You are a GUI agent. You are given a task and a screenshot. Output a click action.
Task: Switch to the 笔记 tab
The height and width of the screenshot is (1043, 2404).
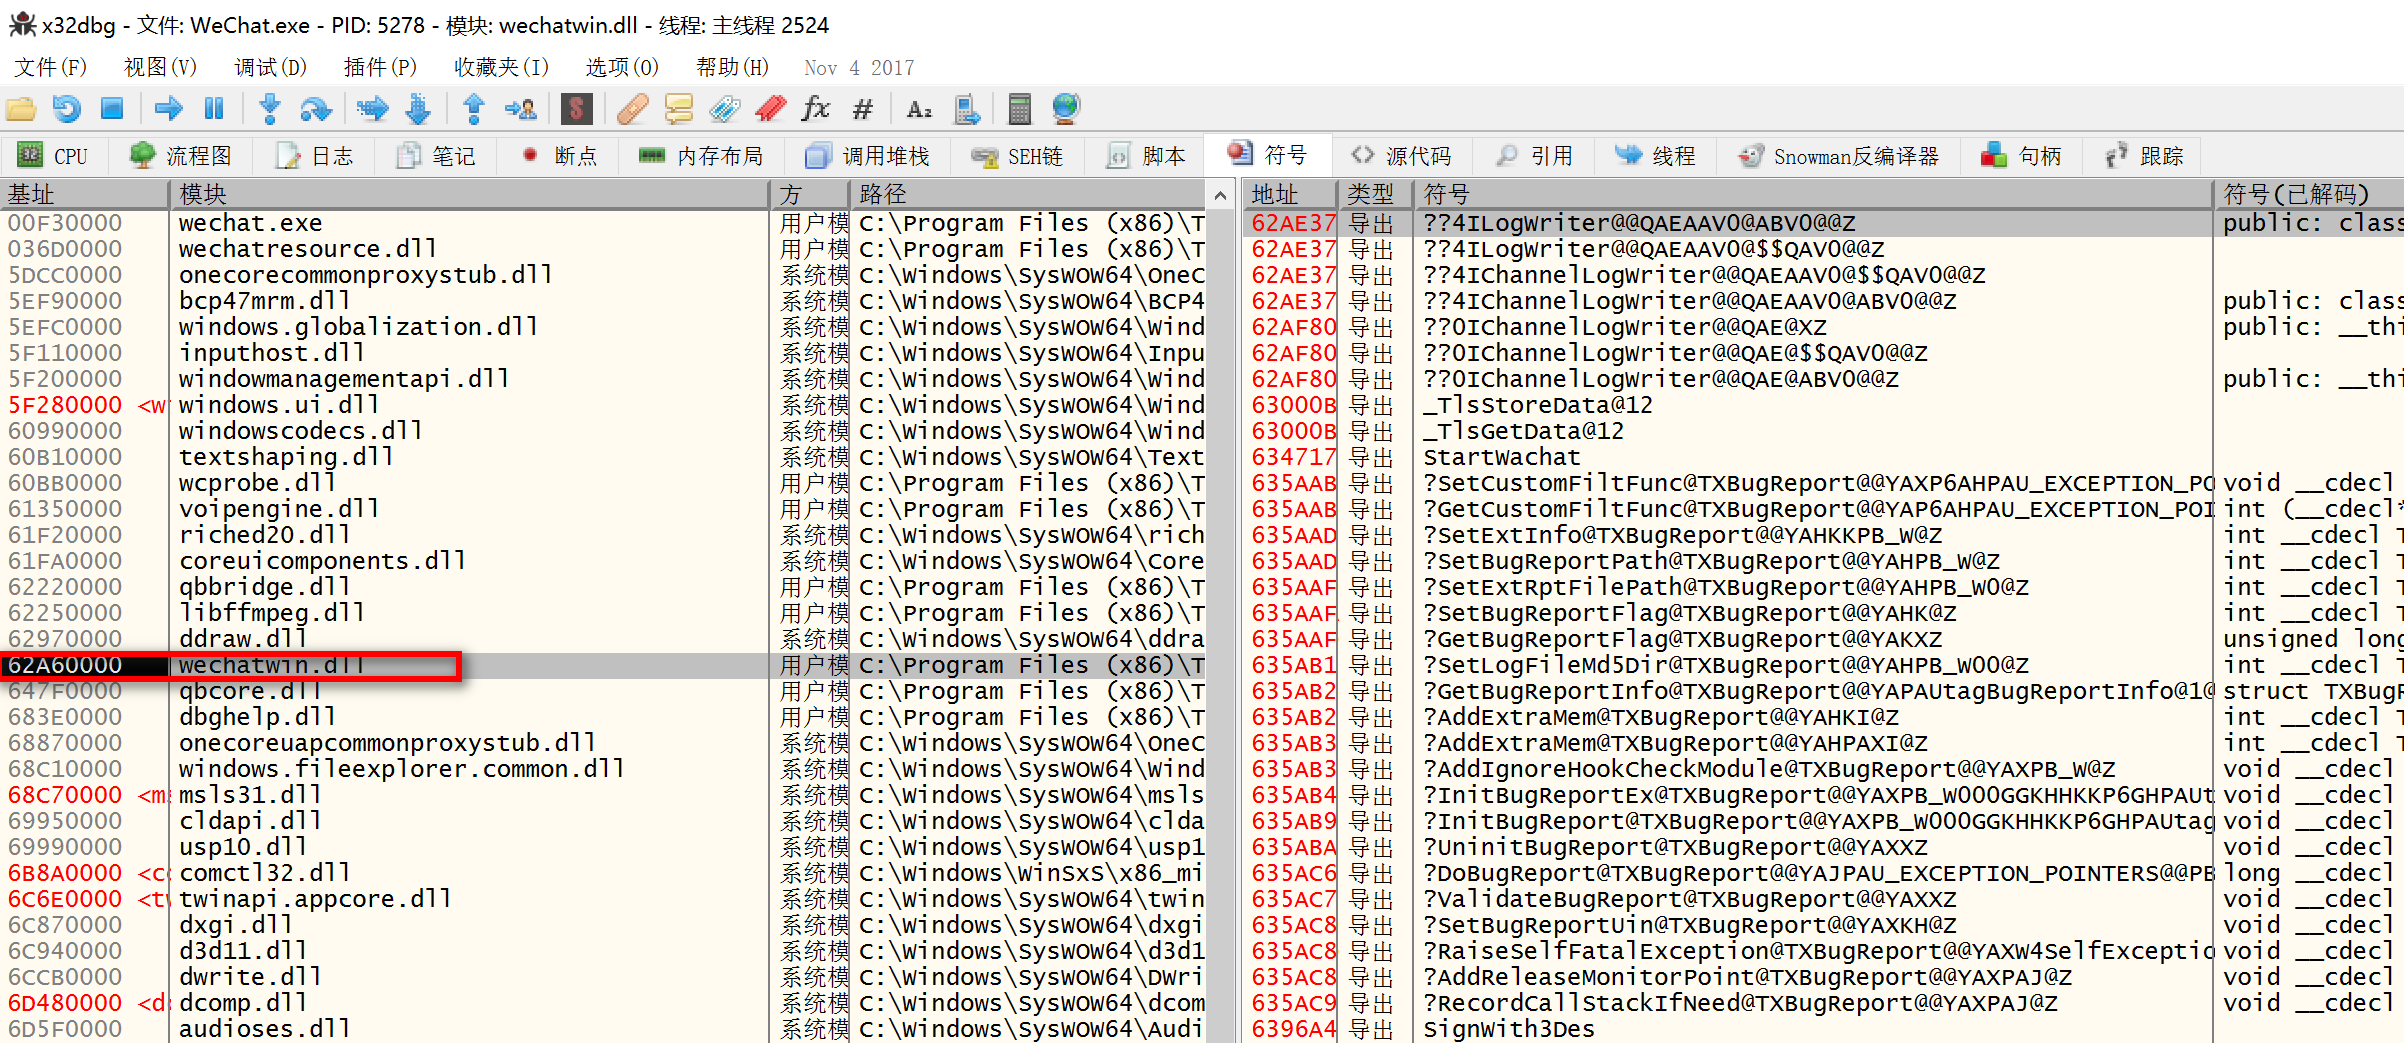tap(436, 156)
